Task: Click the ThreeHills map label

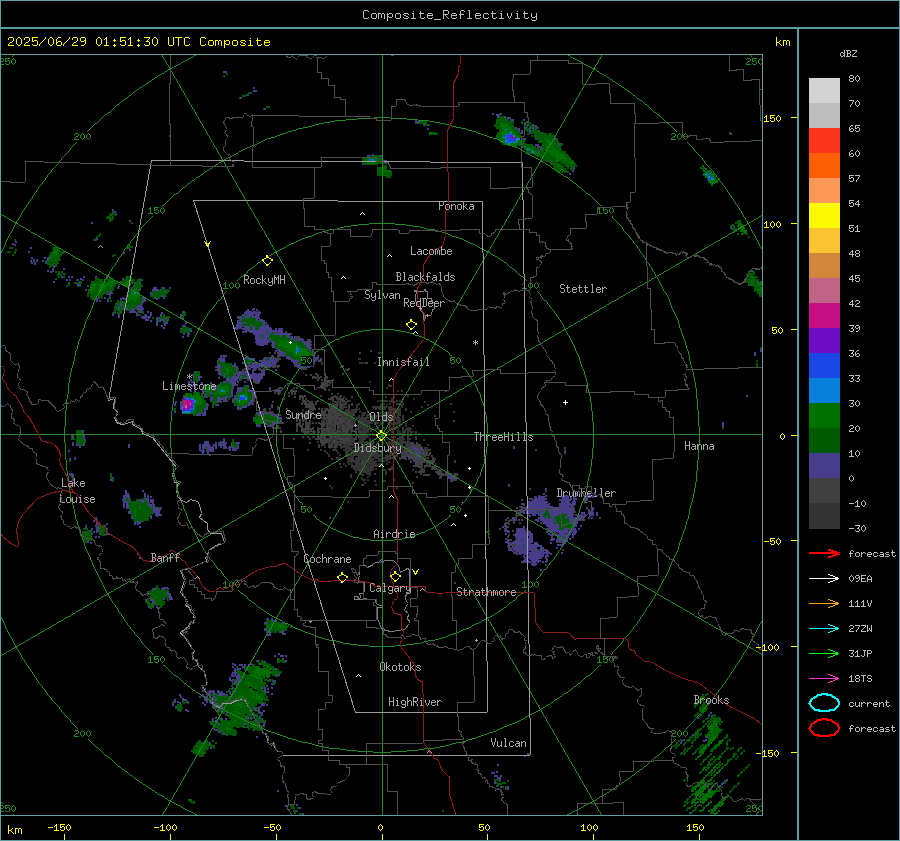Action: tap(503, 437)
